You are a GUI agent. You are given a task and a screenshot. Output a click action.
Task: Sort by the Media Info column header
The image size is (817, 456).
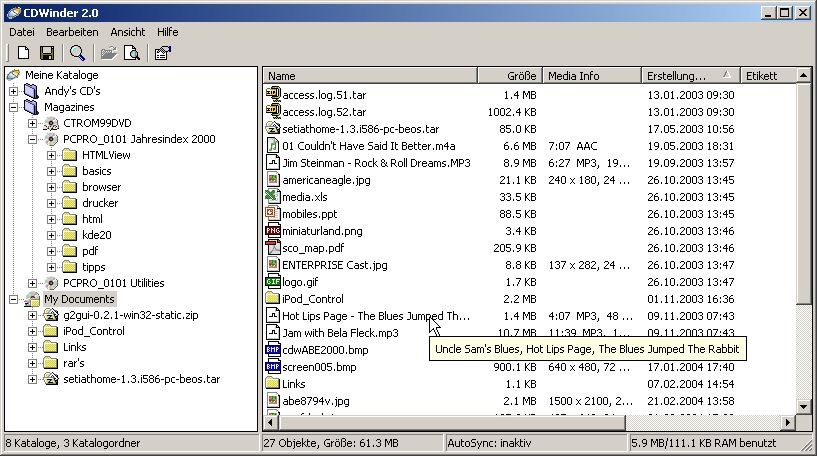pos(590,76)
